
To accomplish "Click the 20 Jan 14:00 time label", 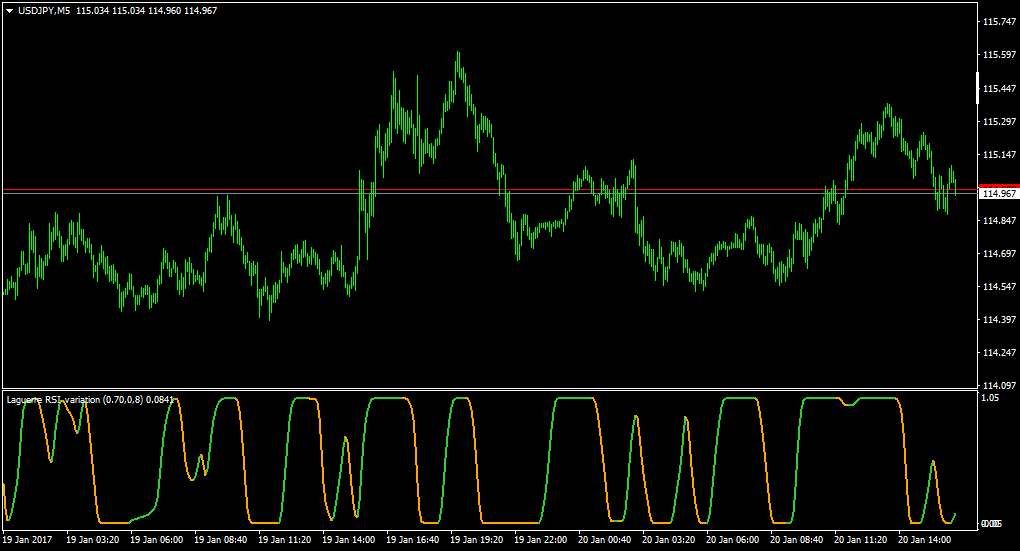I will tap(924, 539).
